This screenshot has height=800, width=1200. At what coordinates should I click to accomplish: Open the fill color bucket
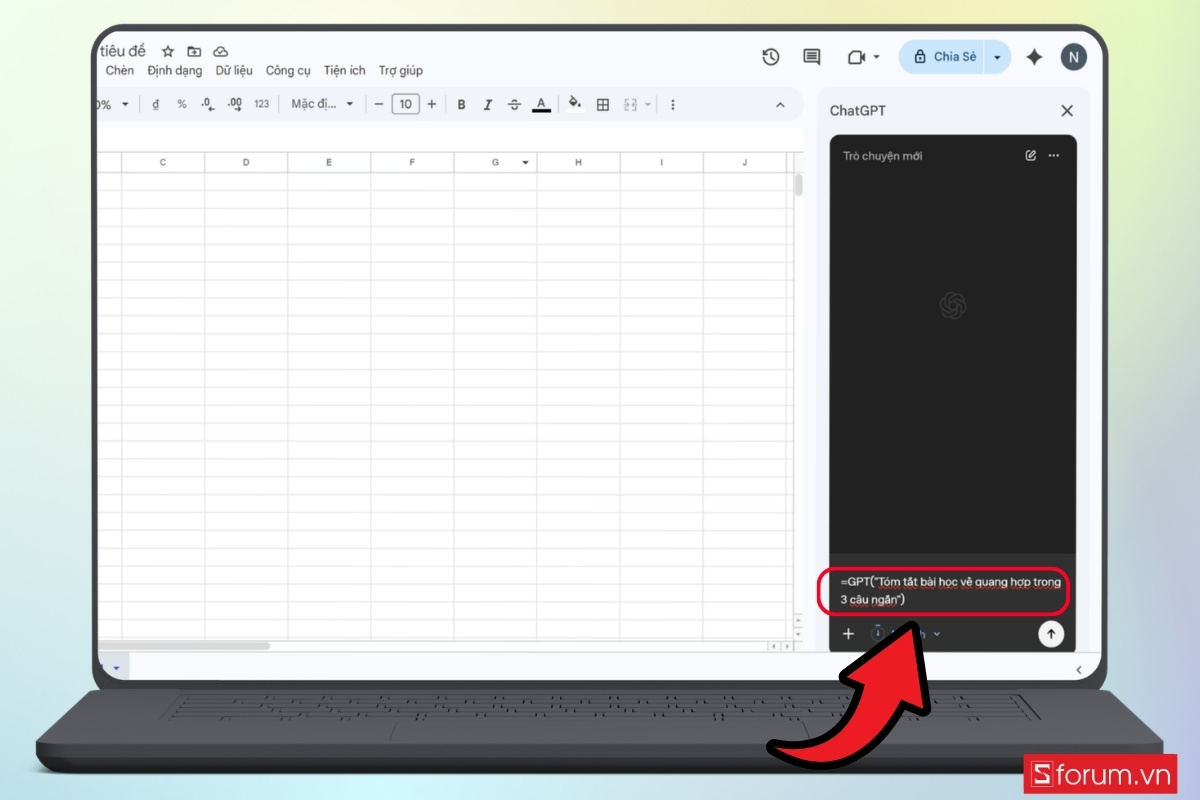[x=575, y=103]
